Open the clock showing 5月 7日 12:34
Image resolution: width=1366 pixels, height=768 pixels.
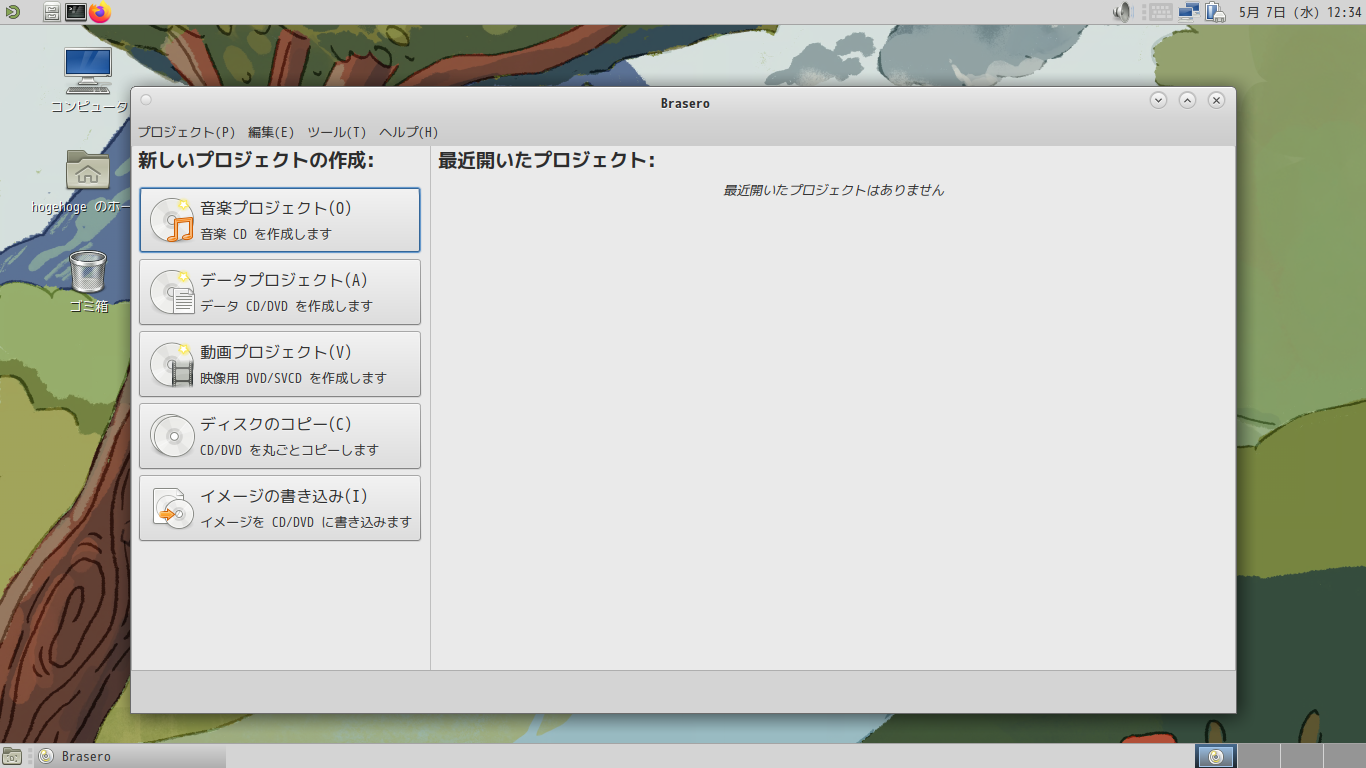(x=1300, y=12)
